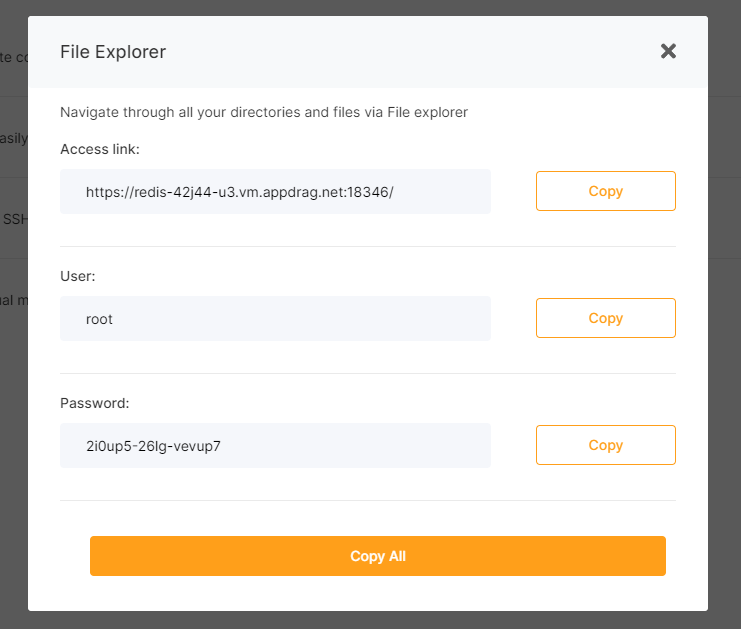Click the access link URL field
Viewport: 741px width, 629px height.
(275, 192)
